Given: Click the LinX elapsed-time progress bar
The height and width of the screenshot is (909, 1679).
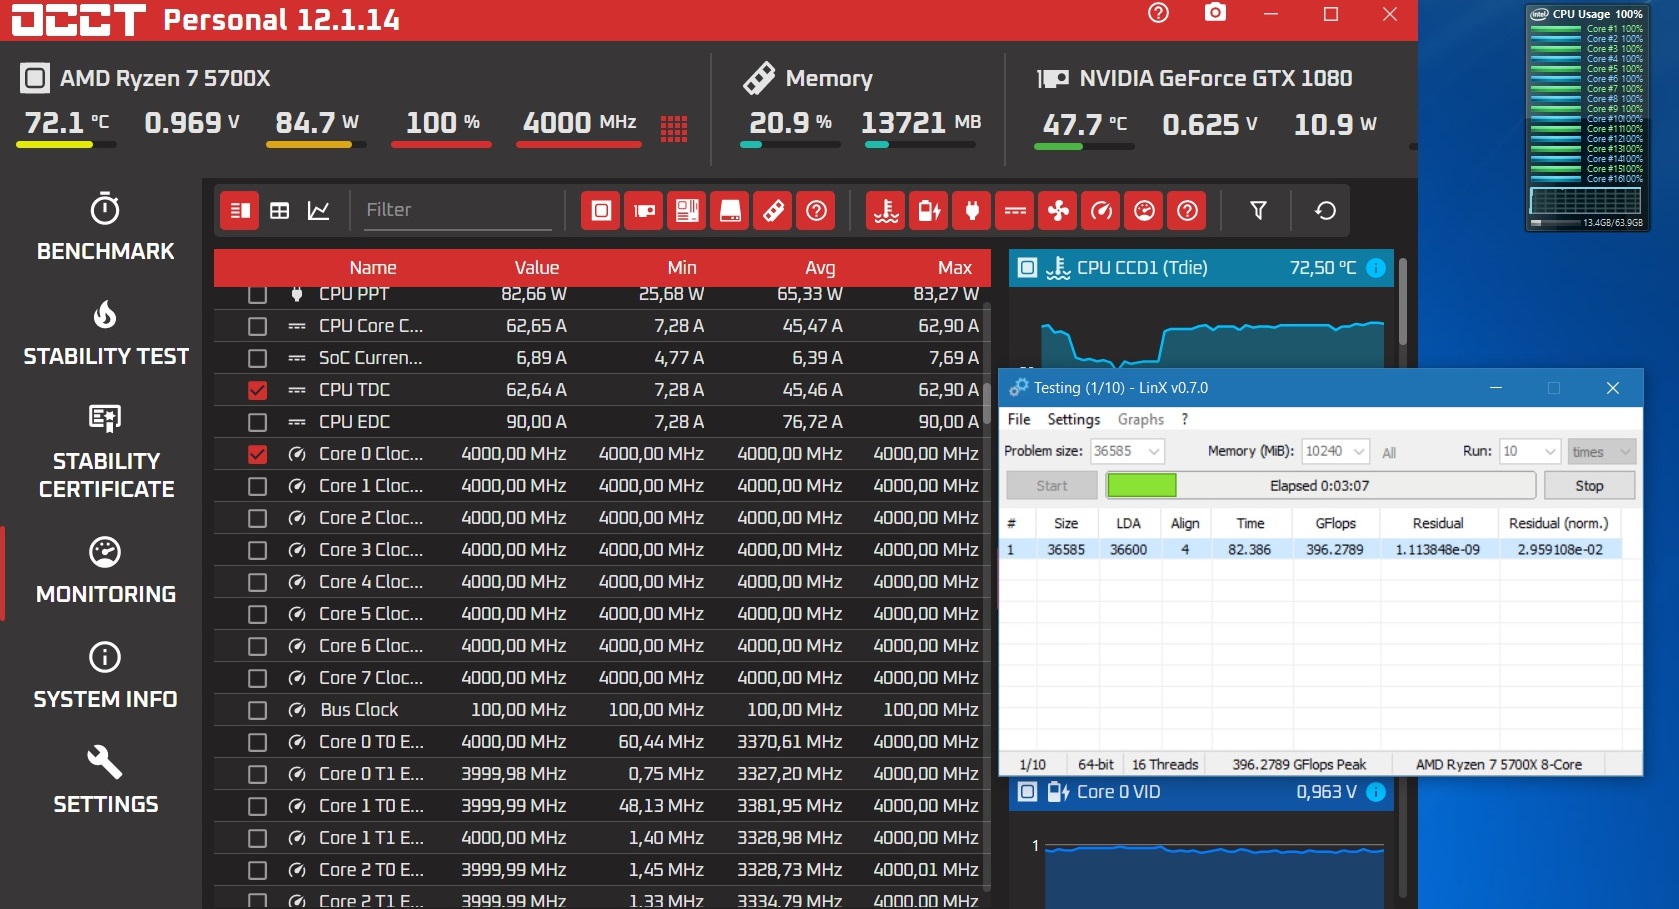Looking at the screenshot, I should [x=1320, y=485].
